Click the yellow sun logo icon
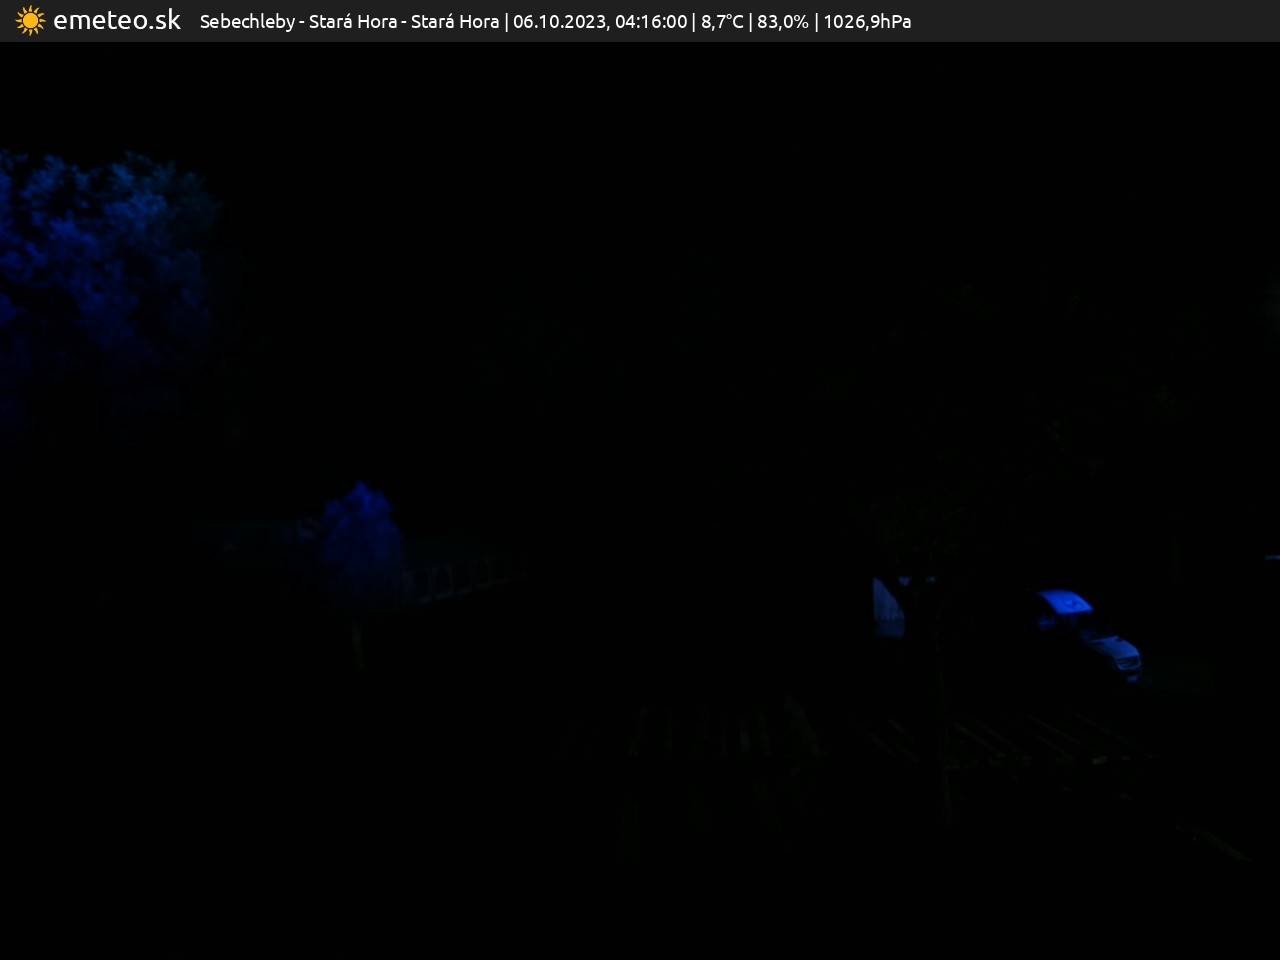 [x=30, y=21]
